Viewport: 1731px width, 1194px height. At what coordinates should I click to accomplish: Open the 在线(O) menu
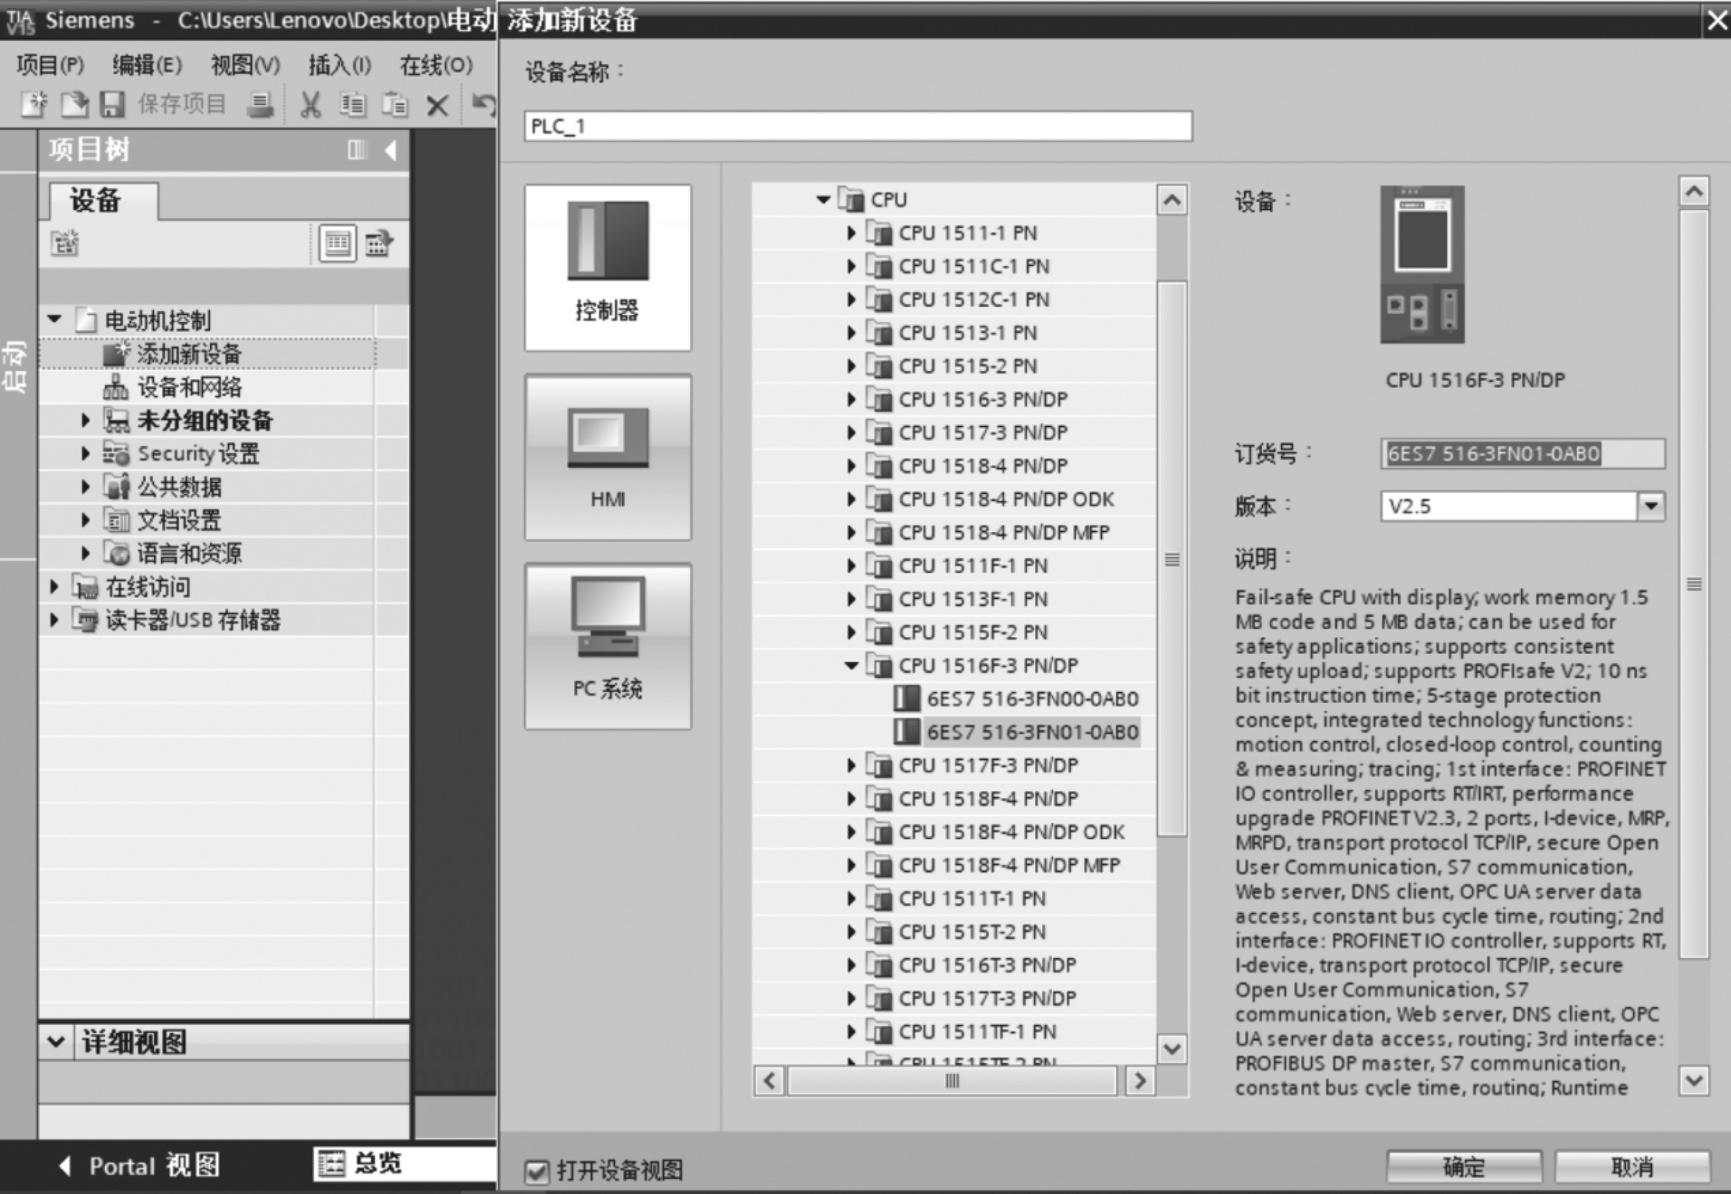pos(436,65)
